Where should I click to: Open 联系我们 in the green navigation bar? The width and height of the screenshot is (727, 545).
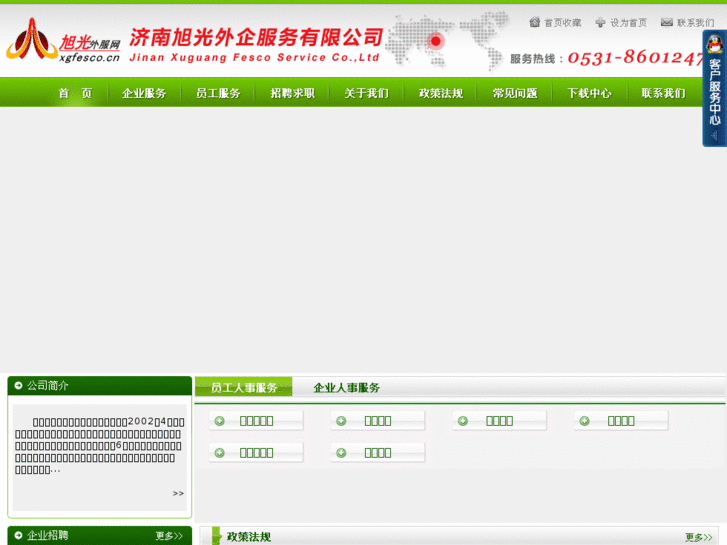[663, 93]
